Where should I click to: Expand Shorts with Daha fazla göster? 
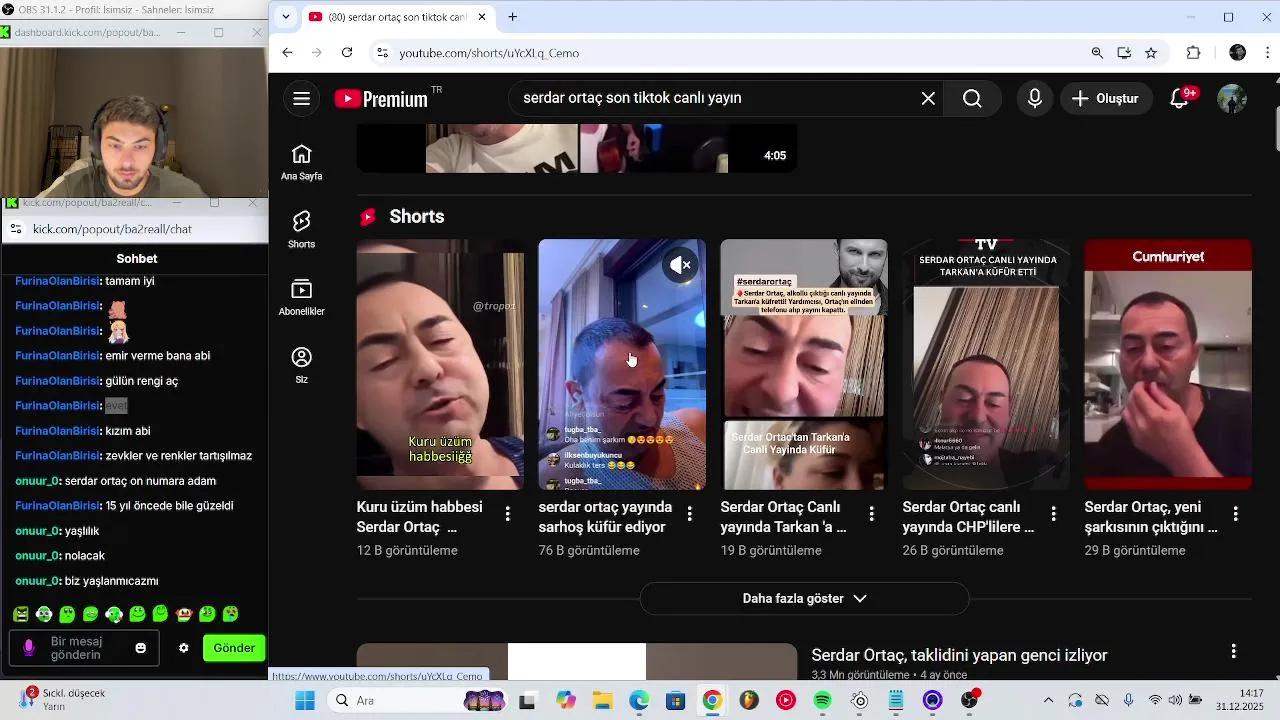(x=804, y=598)
